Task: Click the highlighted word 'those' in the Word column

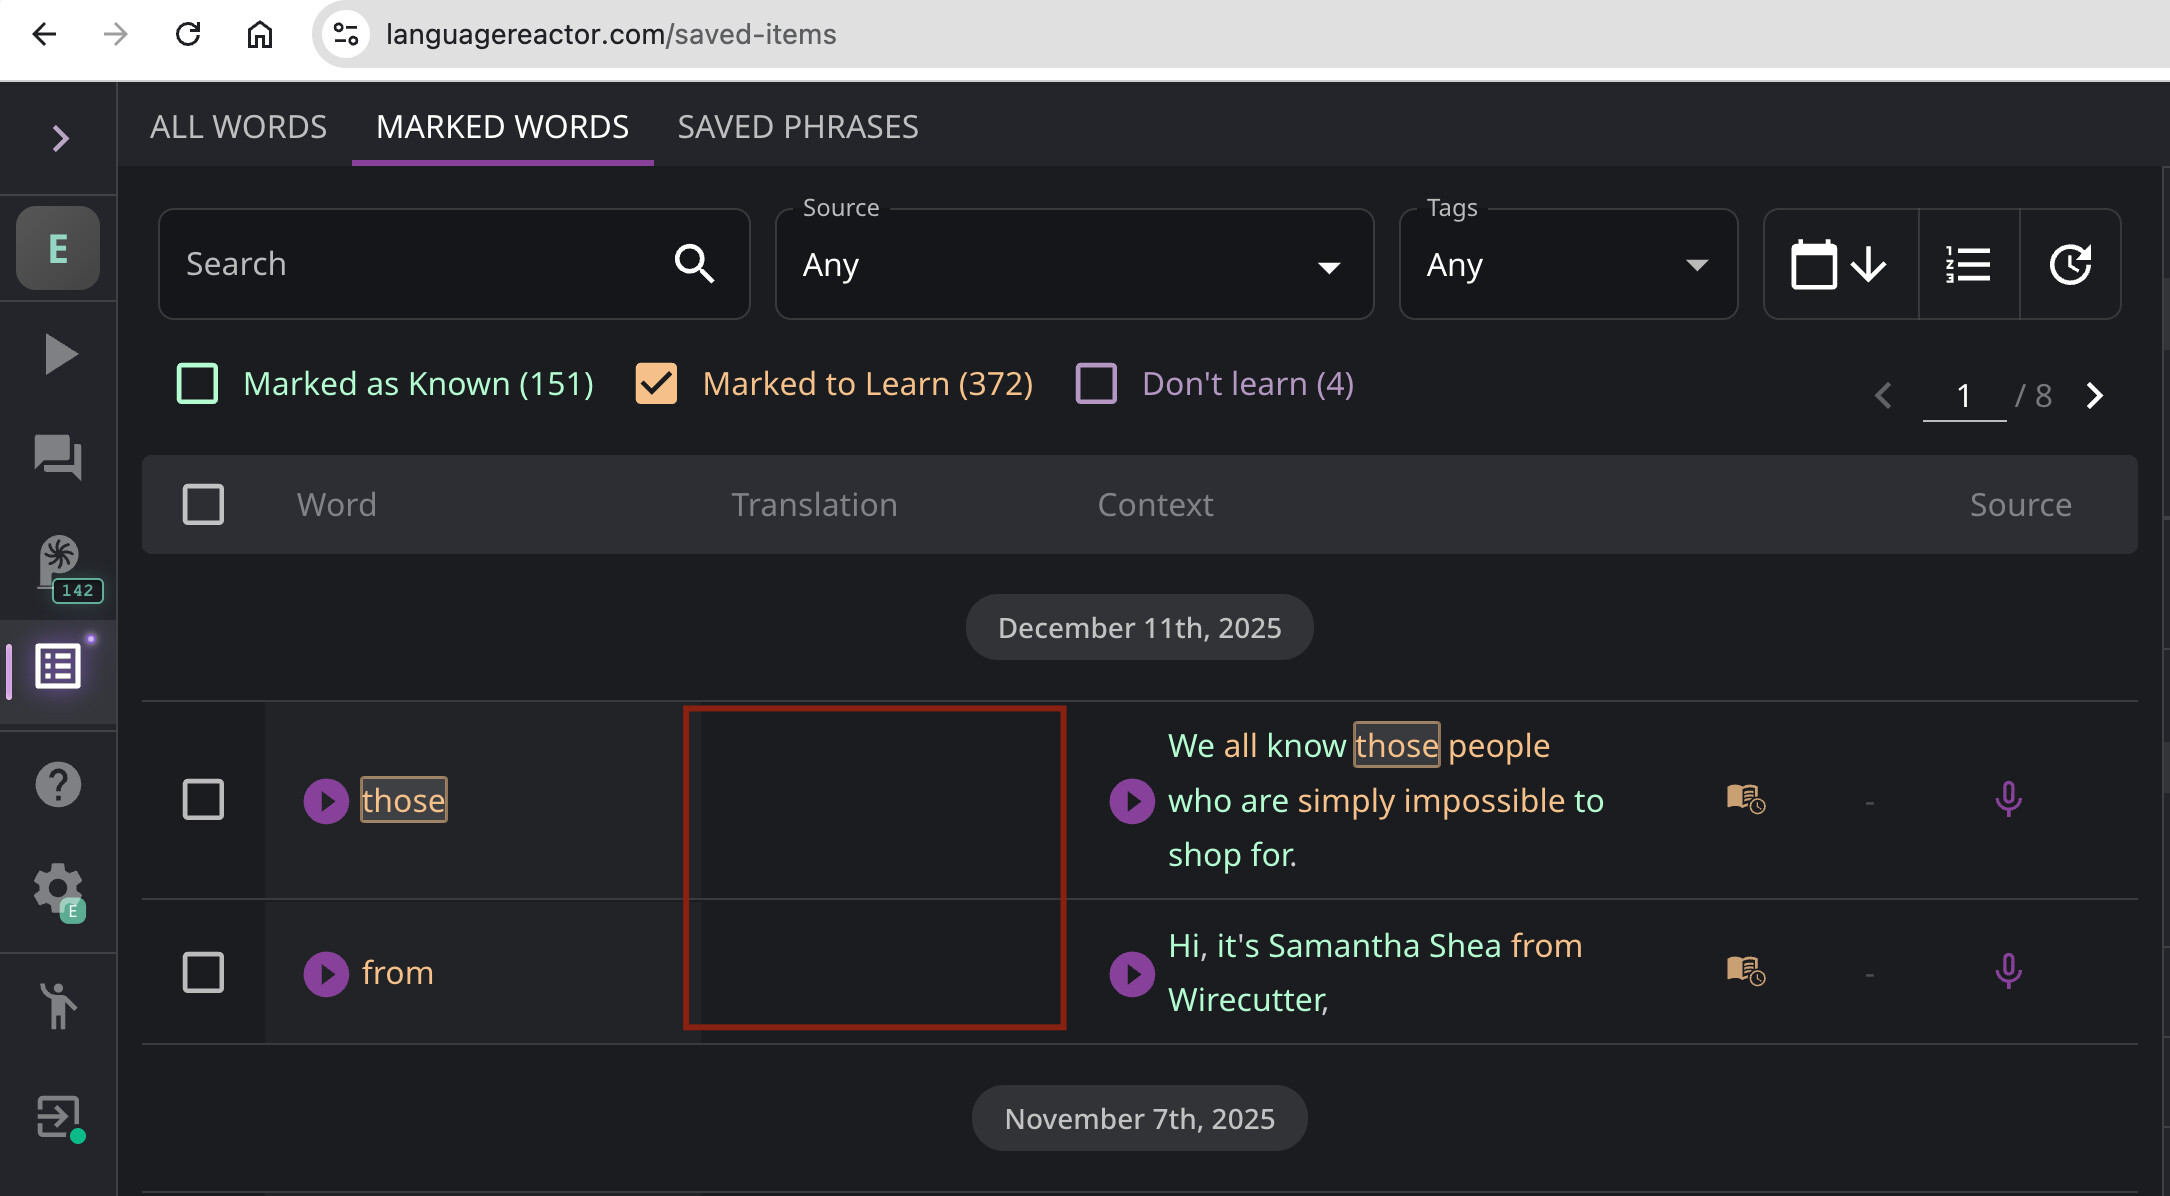Action: click(x=403, y=801)
